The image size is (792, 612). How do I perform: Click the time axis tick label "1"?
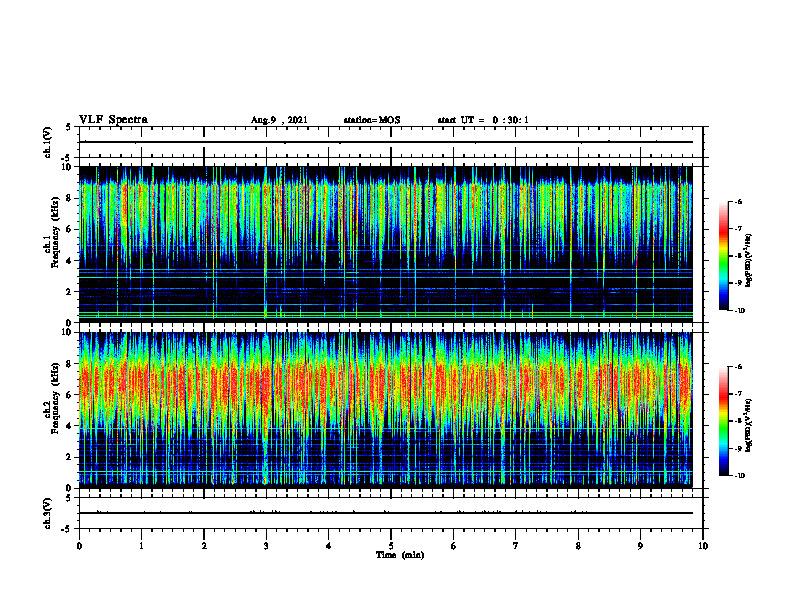click(141, 546)
